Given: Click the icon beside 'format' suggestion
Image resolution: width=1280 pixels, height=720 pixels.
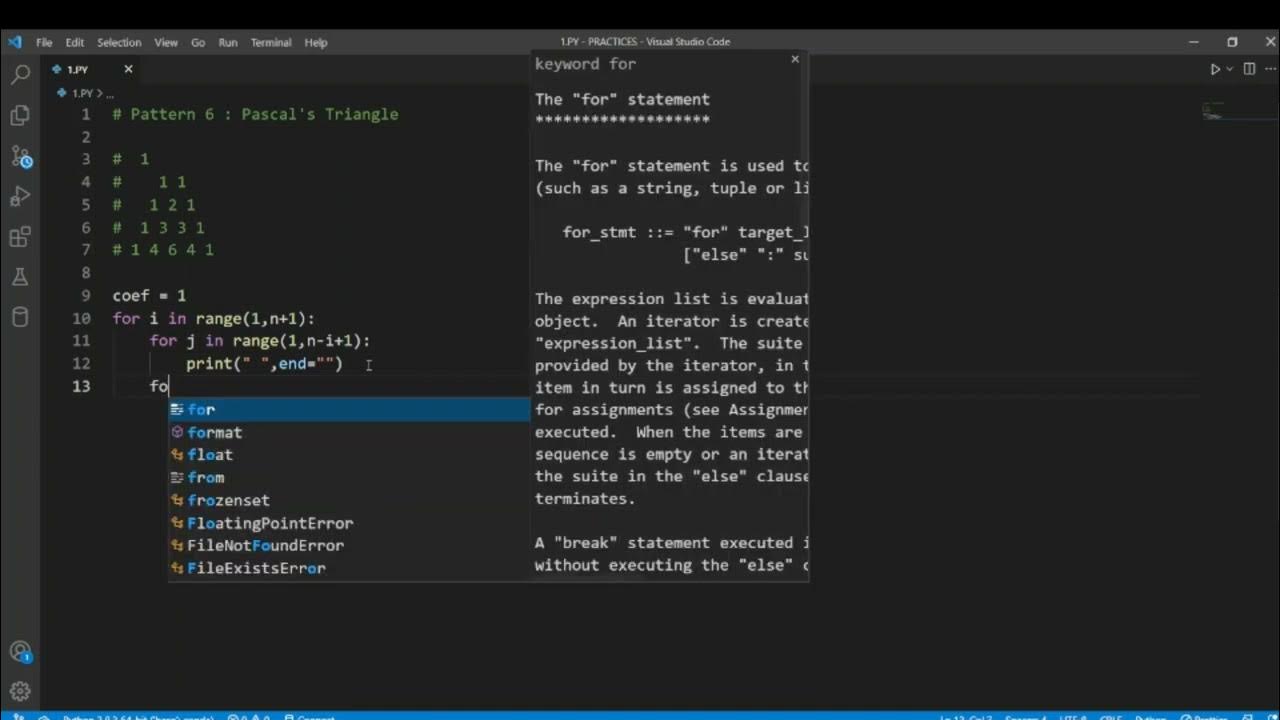Looking at the screenshot, I should 177,432.
